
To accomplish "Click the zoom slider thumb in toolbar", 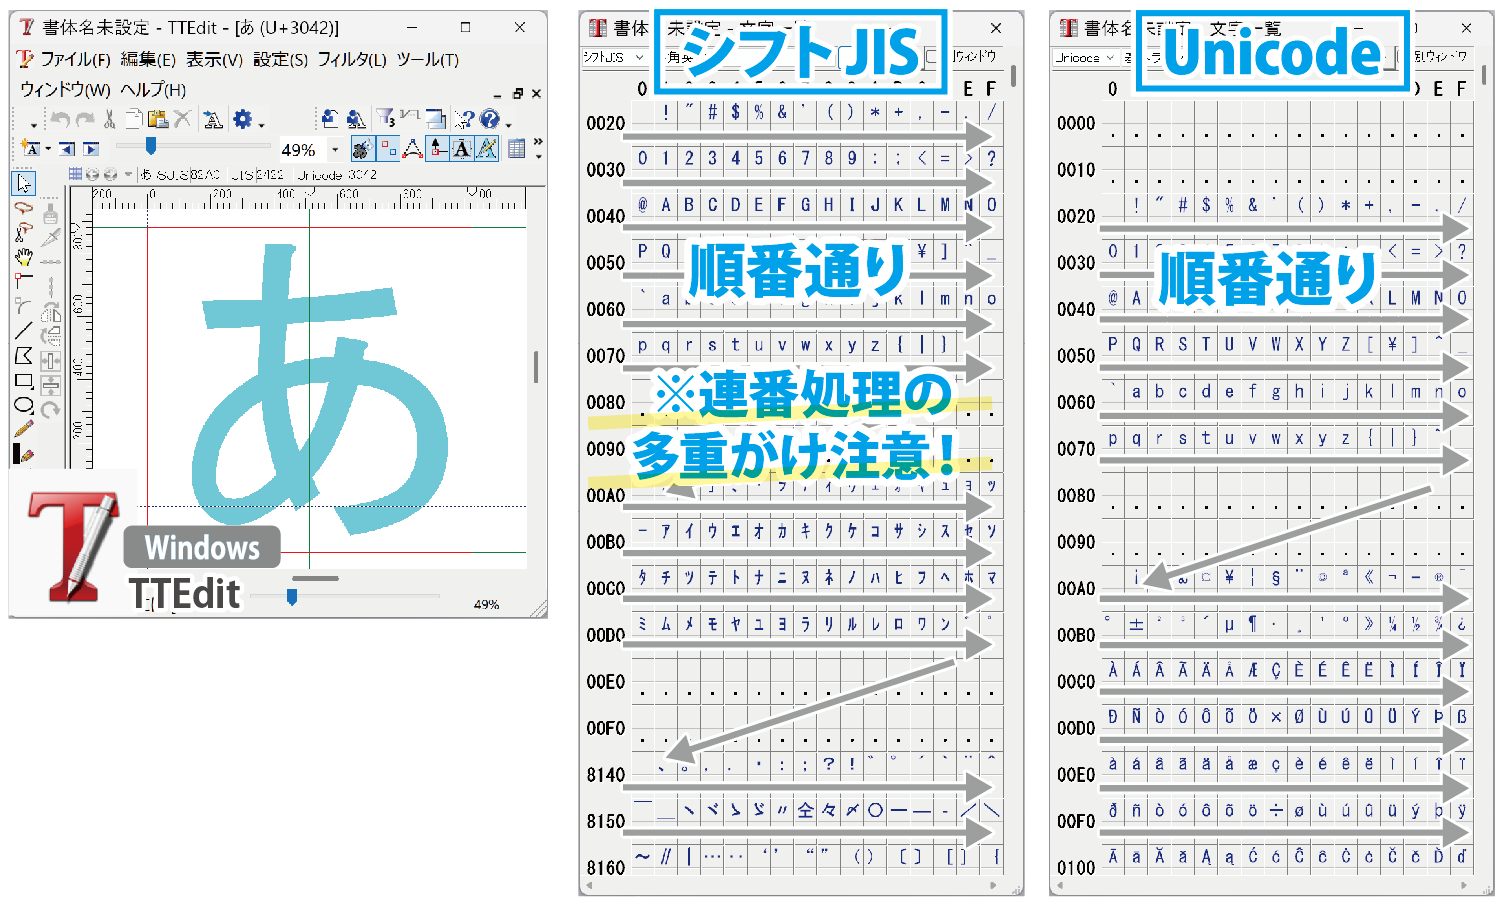I will (x=151, y=146).
